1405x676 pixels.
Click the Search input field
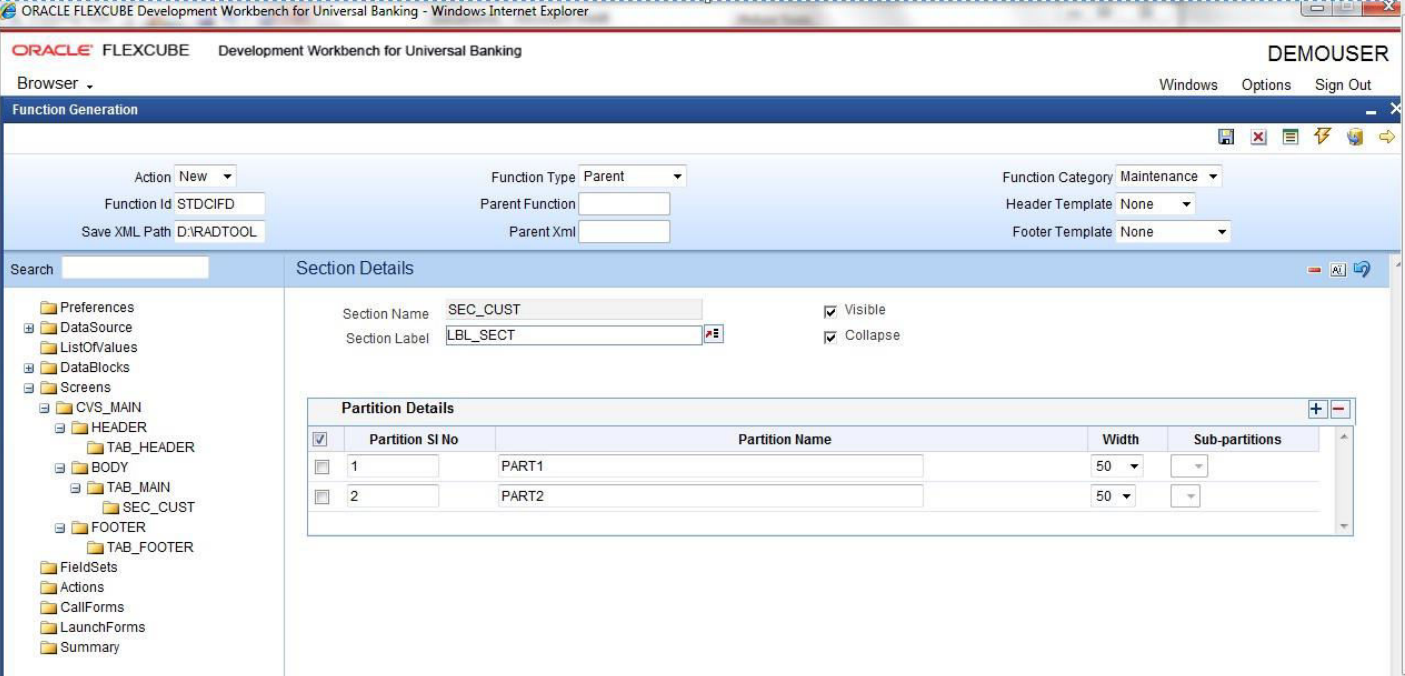(135, 268)
